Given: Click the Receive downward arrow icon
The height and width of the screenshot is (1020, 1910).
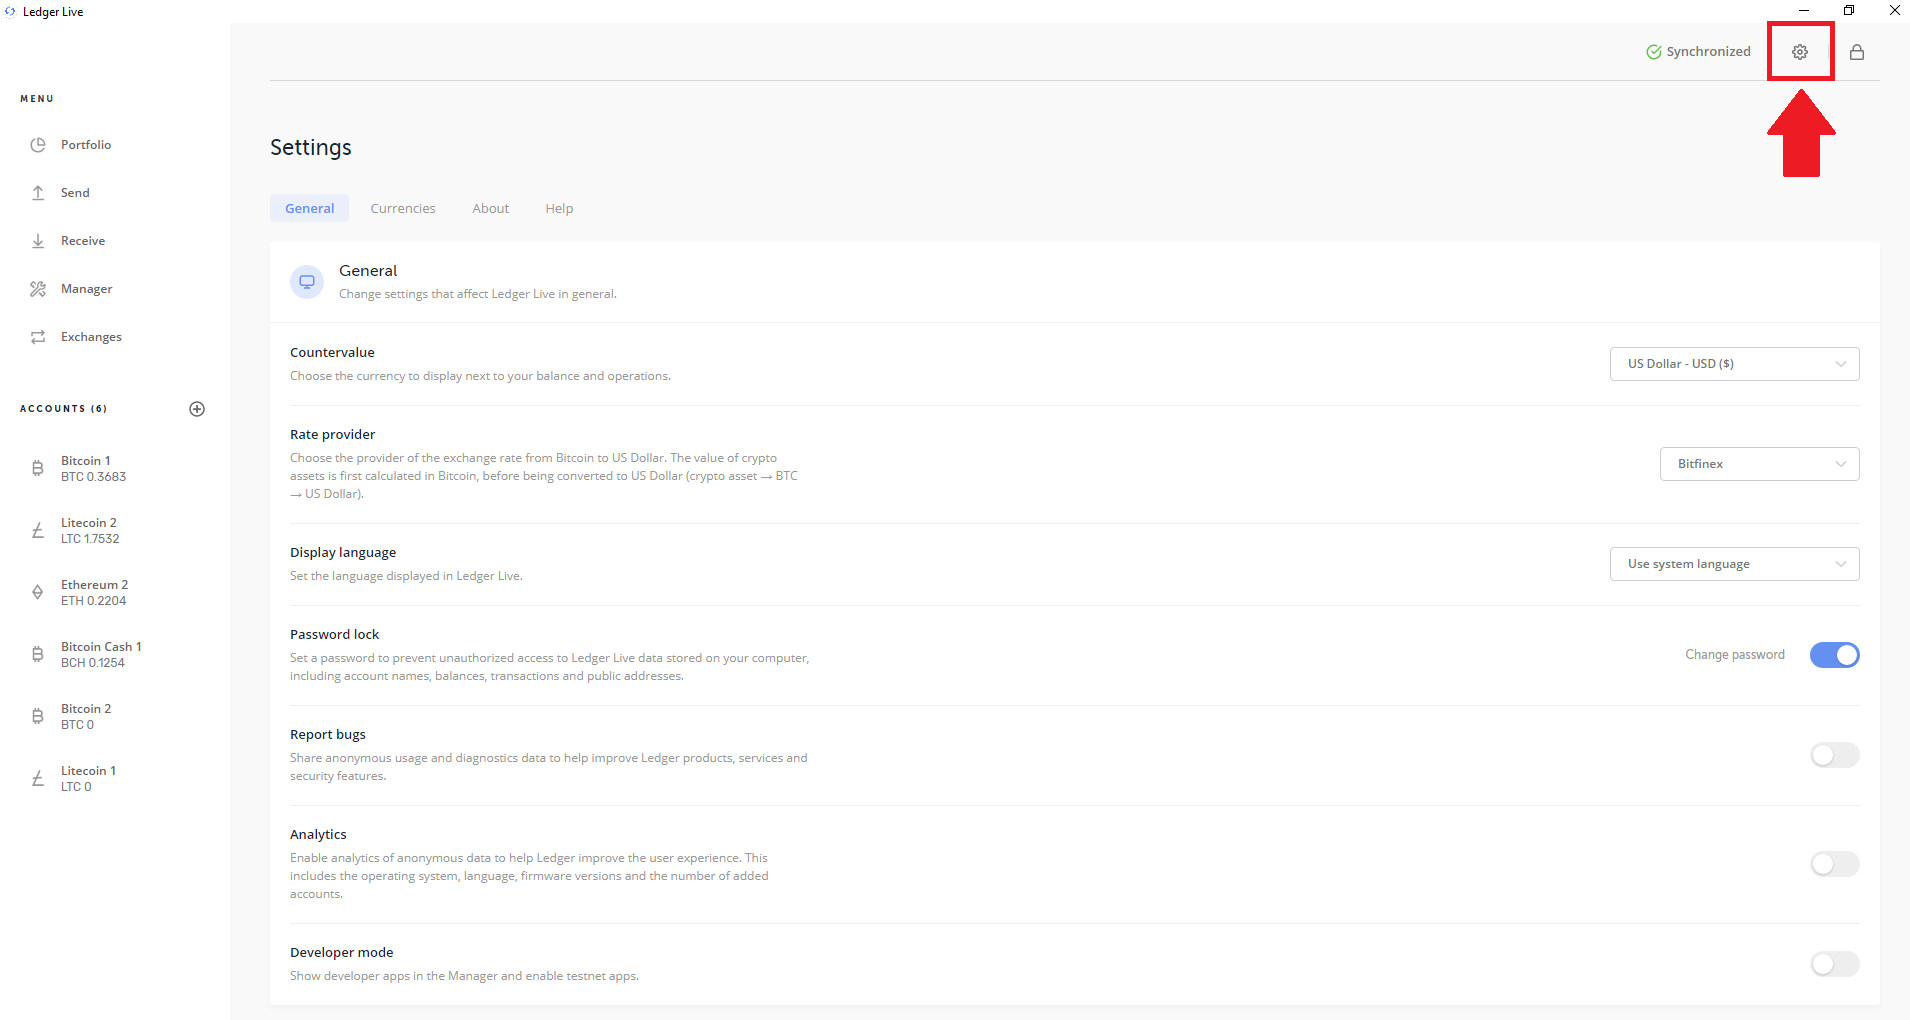Looking at the screenshot, I should 38,241.
